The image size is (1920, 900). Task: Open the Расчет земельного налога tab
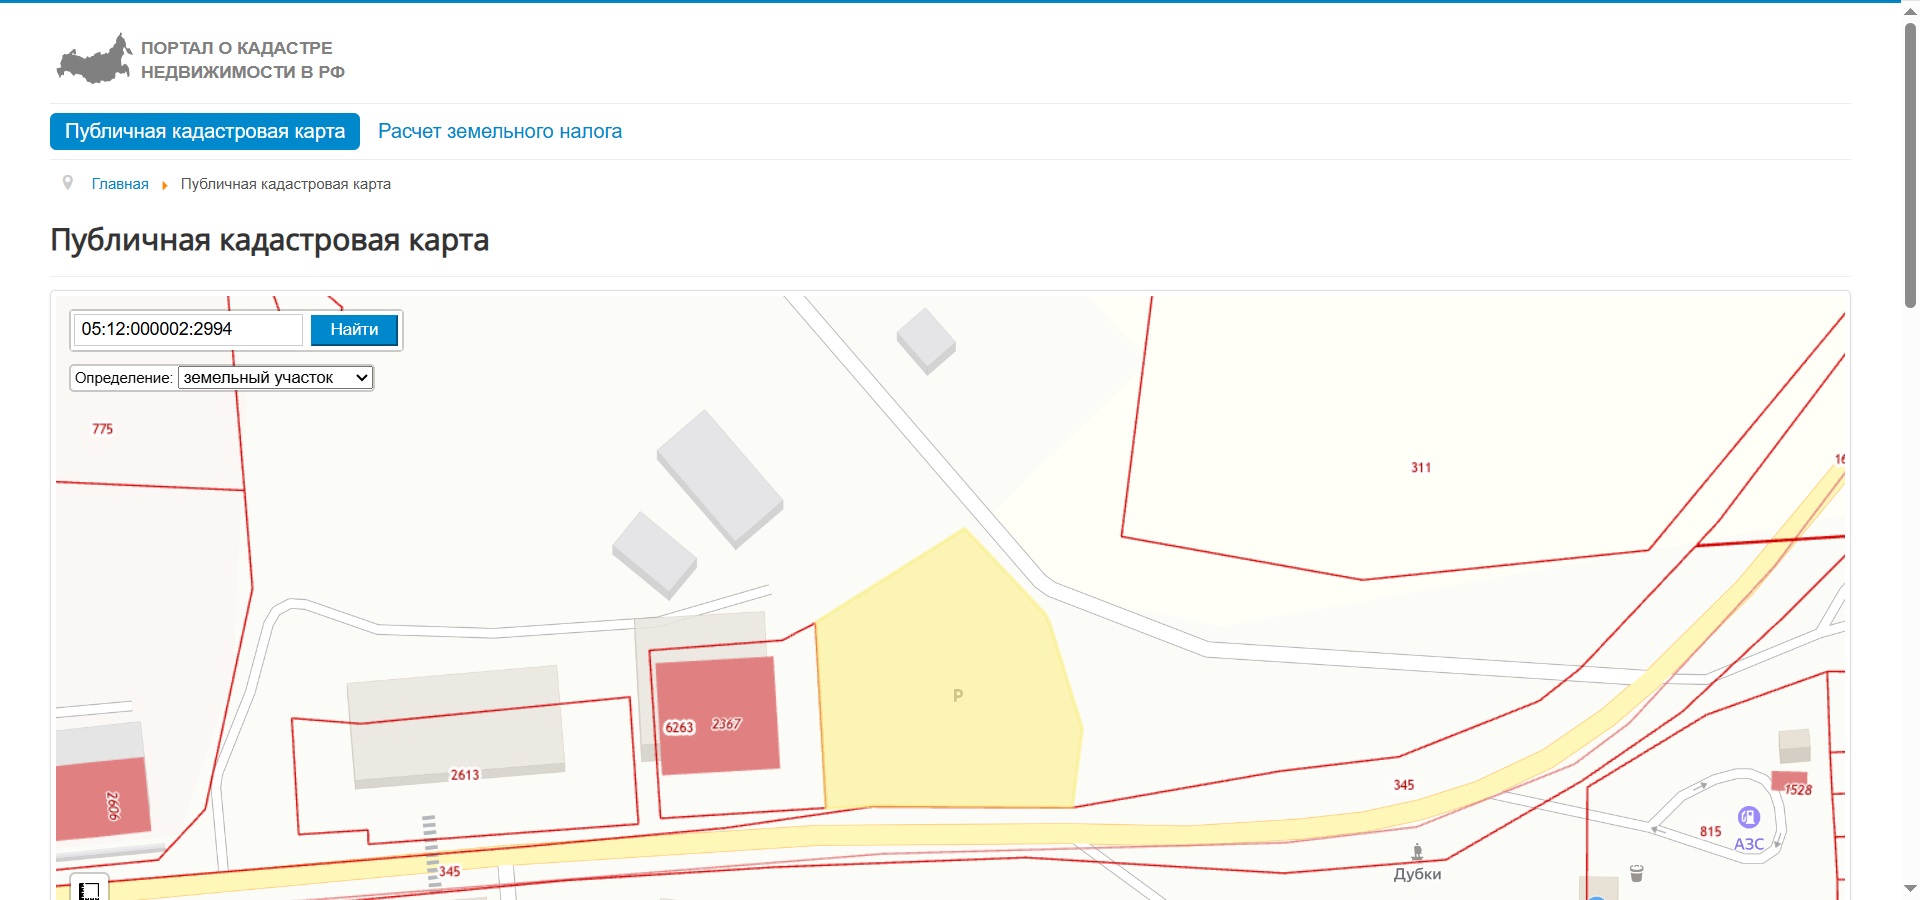click(500, 131)
